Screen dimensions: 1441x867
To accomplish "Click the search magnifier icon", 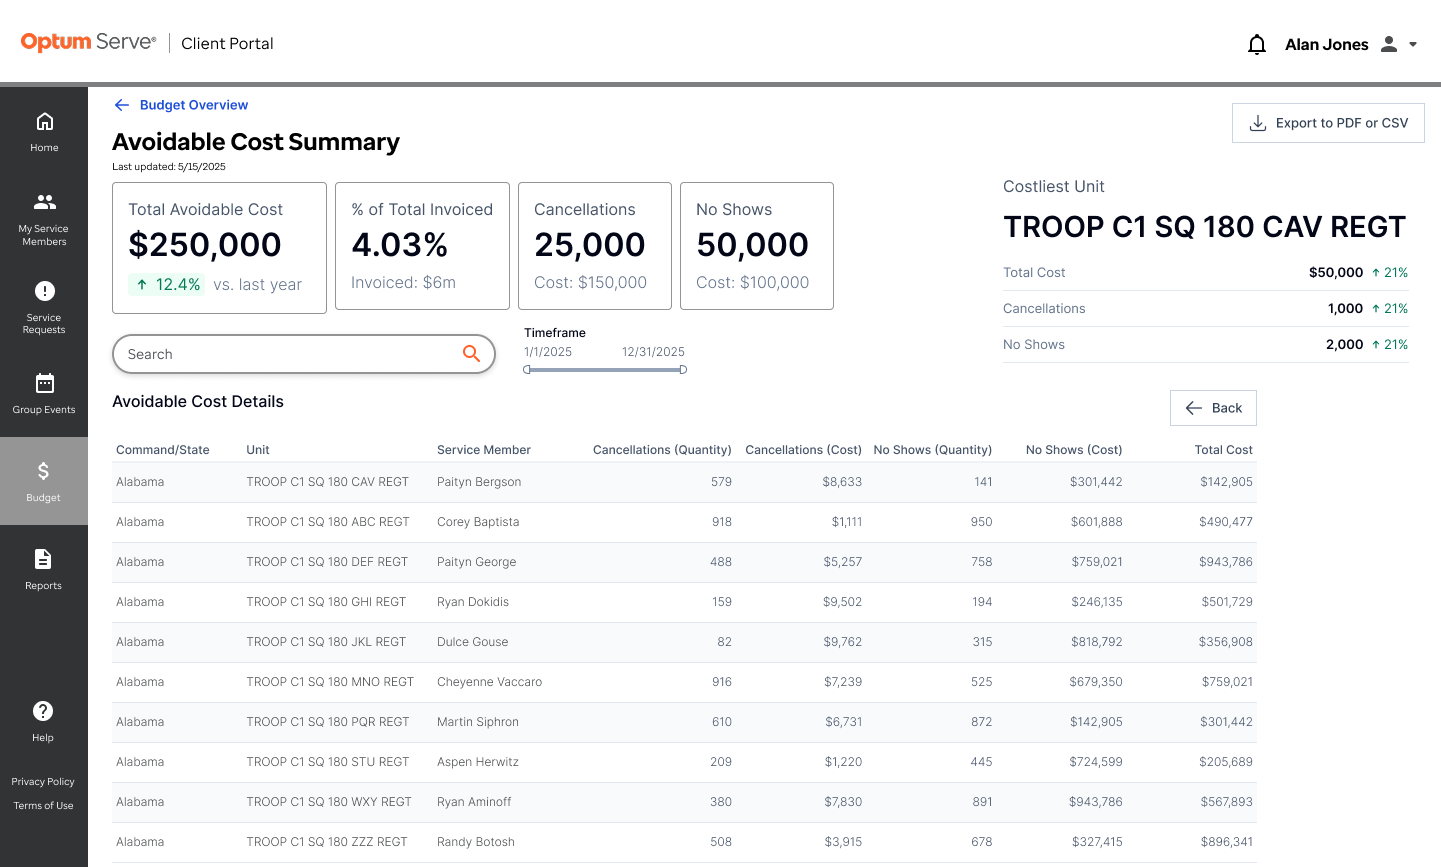I will [x=471, y=353].
